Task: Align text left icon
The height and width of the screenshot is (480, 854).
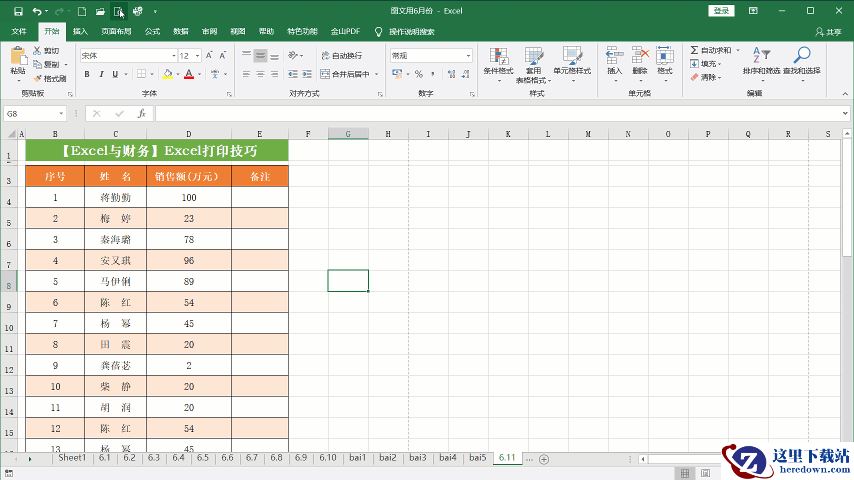Action: click(x=247, y=74)
